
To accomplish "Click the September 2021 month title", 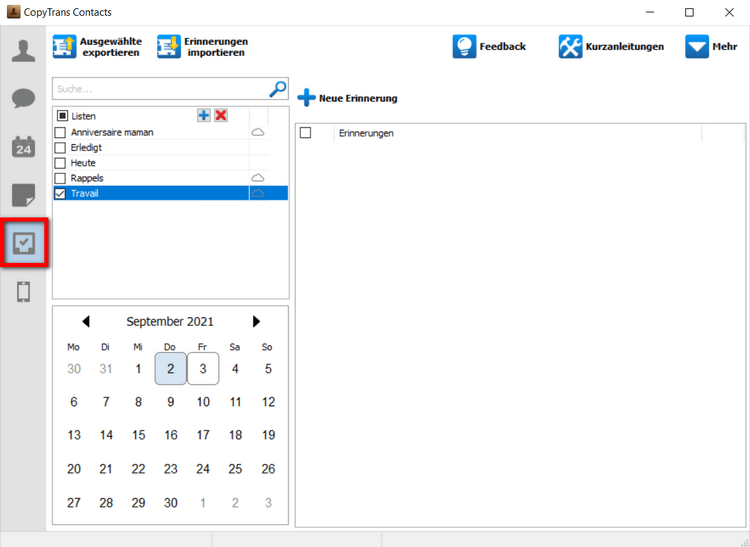I will click(x=170, y=321).
